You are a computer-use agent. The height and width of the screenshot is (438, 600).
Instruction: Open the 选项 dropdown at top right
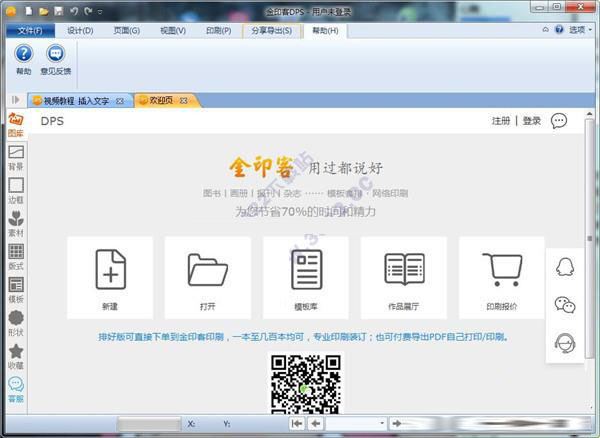[x=580, y=29]
